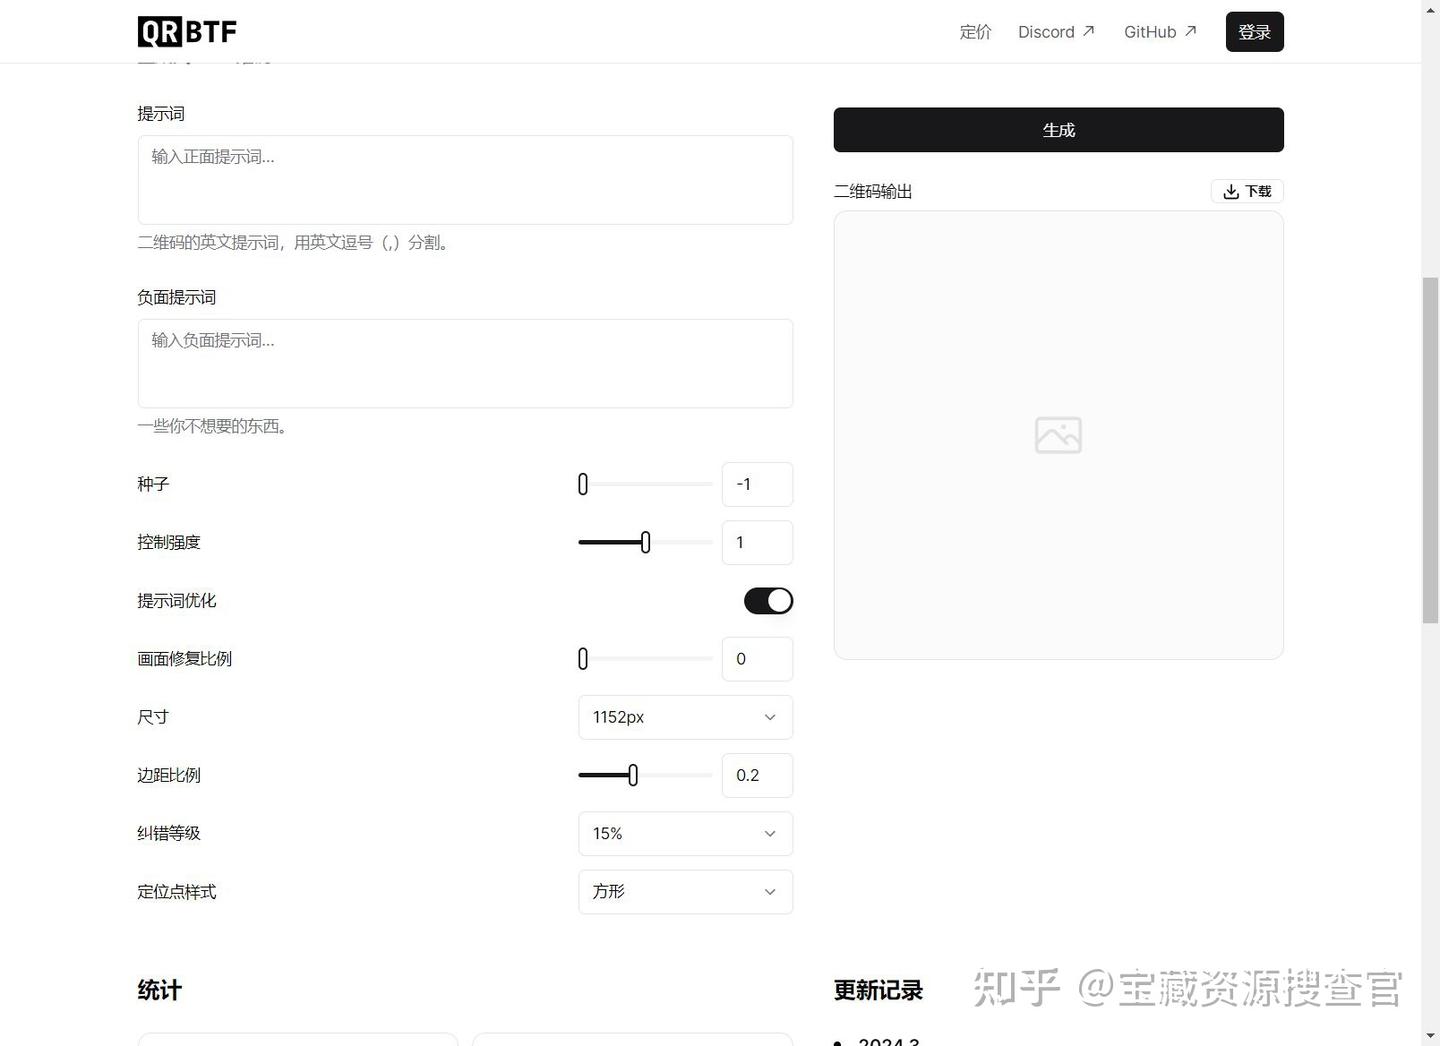1440x1046 pixels.
Task: Click the 种子 seed value field
Action: (757, 484)
